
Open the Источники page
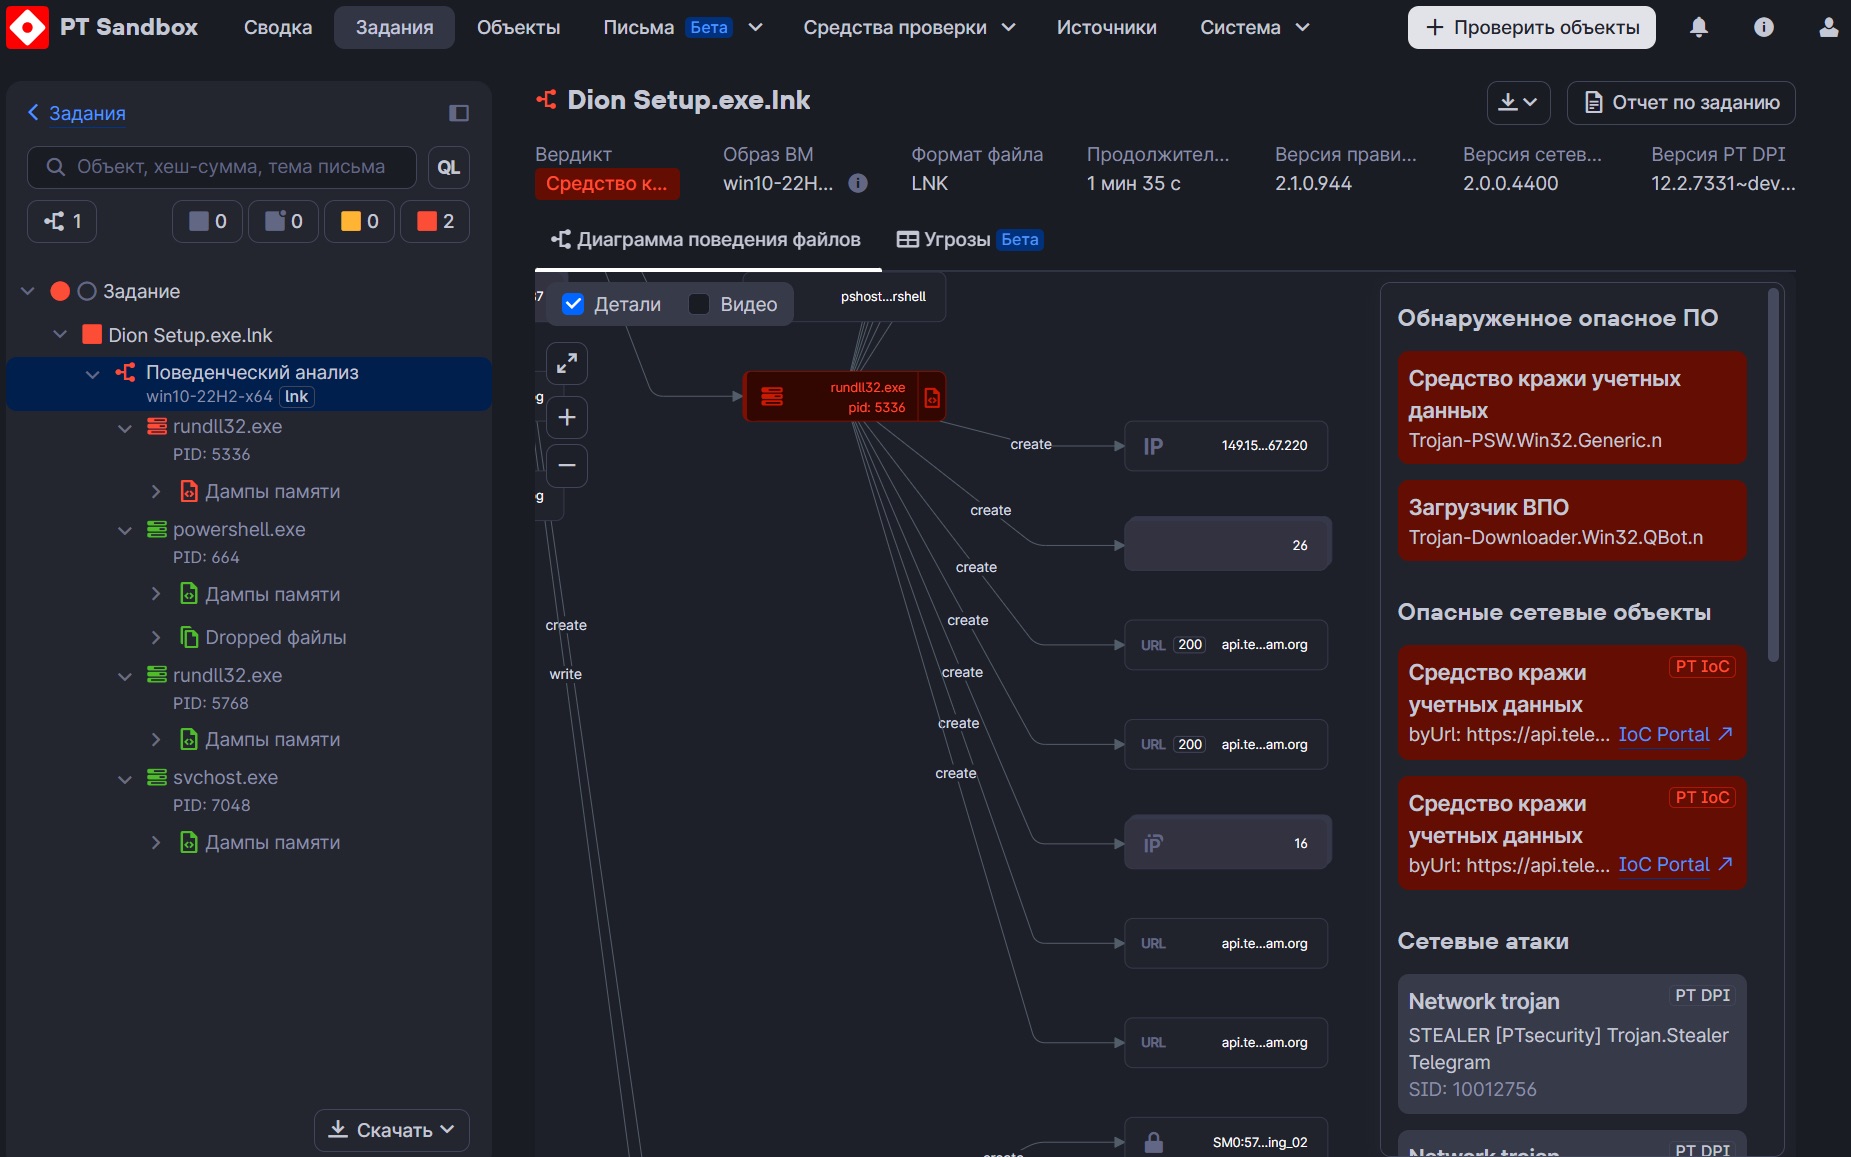click(1106, 28)
